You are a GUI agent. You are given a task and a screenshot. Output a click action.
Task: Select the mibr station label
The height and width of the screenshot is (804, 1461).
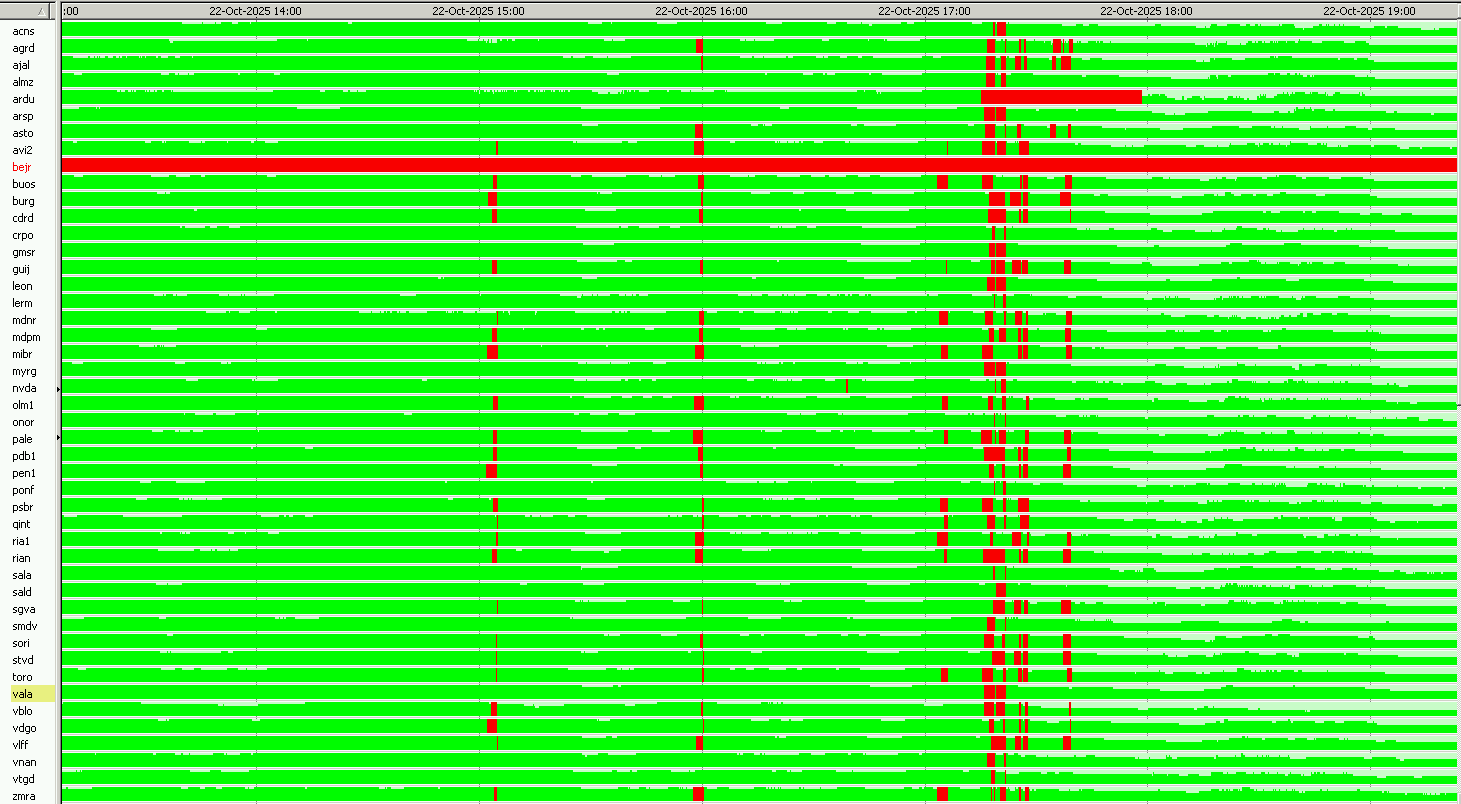click(22, 354)
